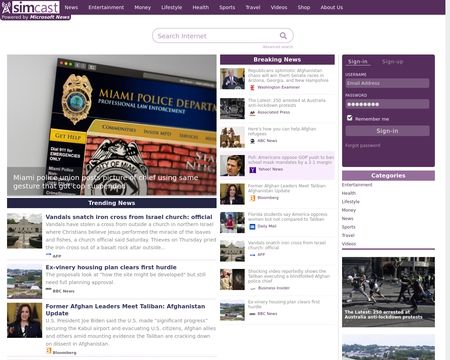Click Former Afghan Leaders thumbnail in Trending News
The width and height of the screenshot is (450, 360).
click(x=24, y=320)
